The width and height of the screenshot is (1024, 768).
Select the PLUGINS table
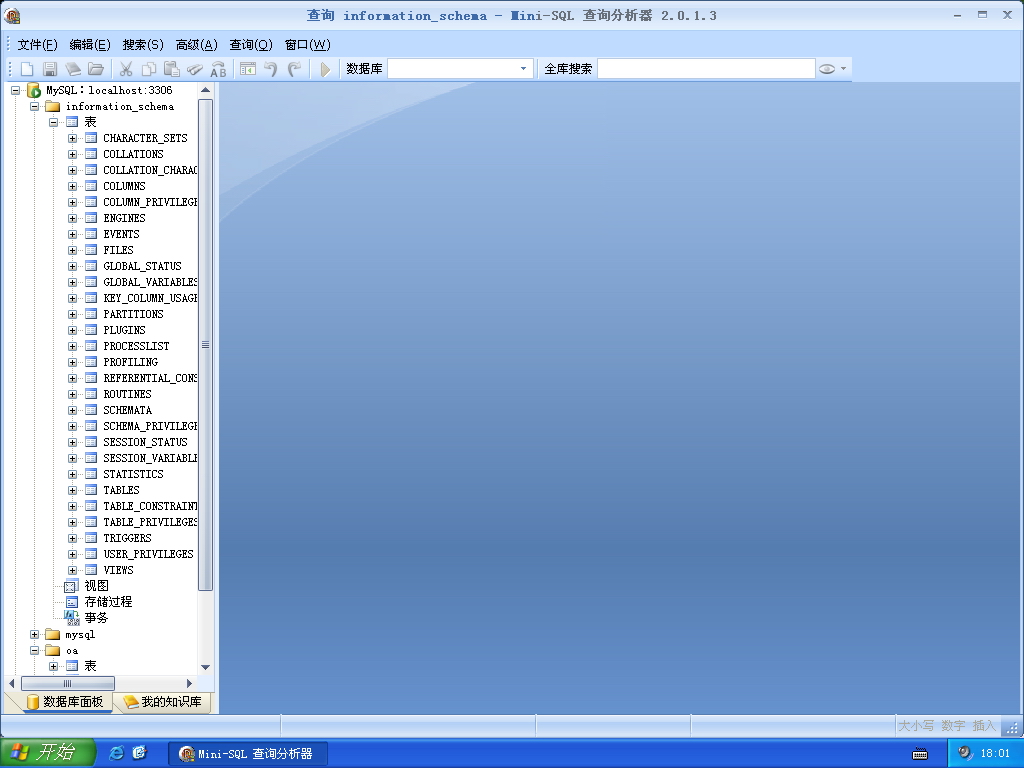click(x=124, y=330)
